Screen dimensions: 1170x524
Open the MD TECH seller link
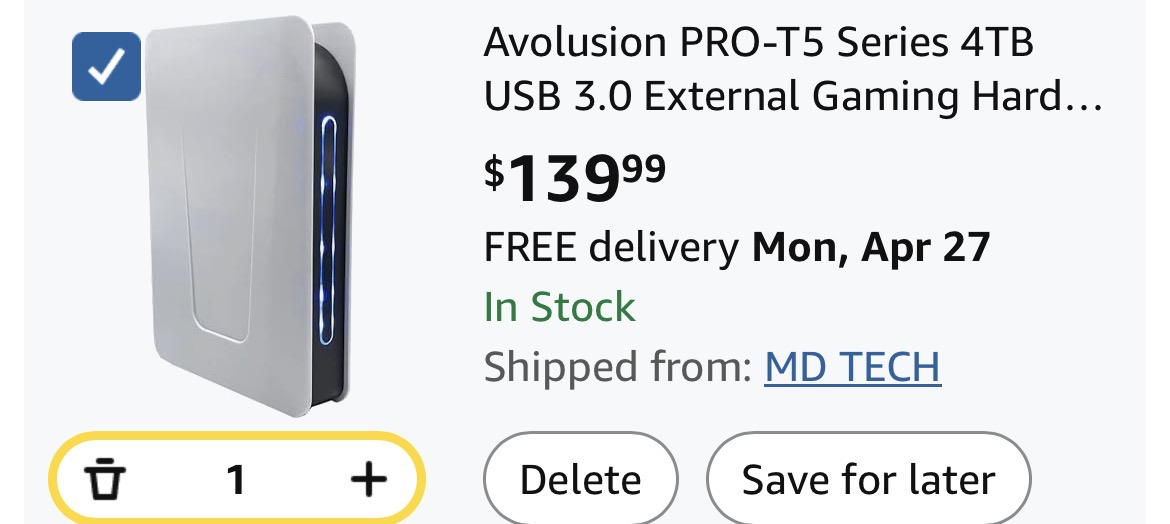[852, 368]
